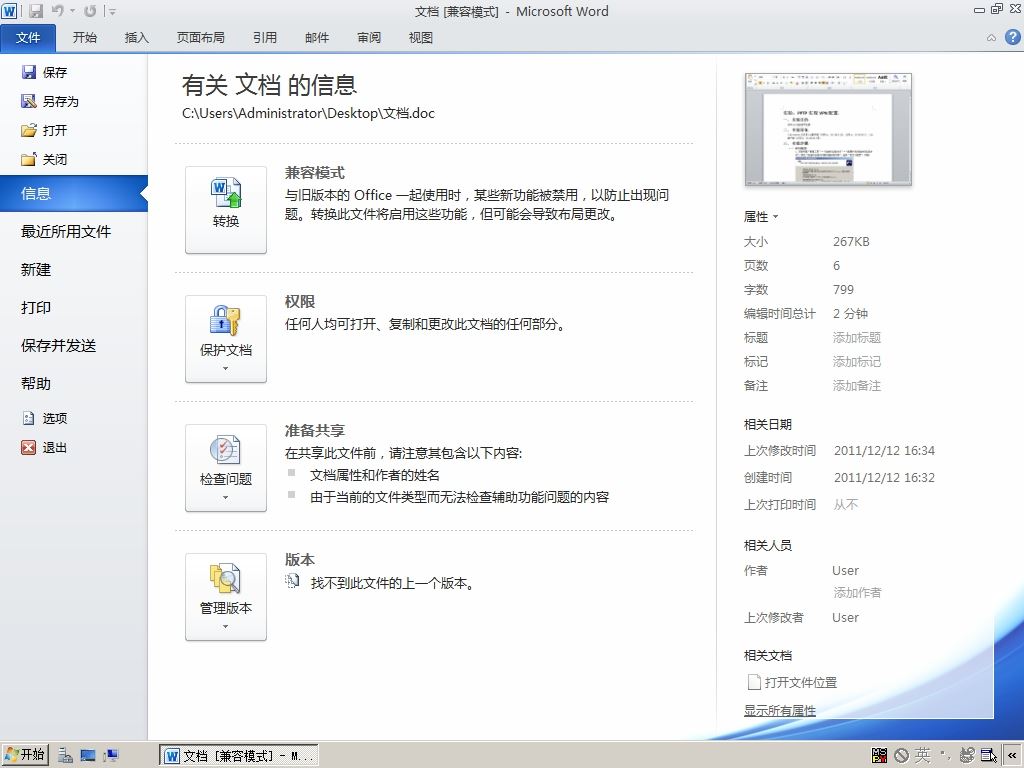
Task: Open the customize quick access toolbar arrow
Action: [112, 11]
